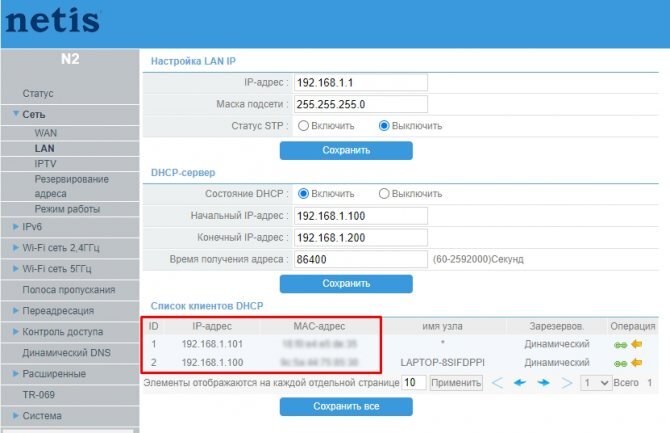Click the Конечный IP-адрес field
This screenshot has height=433, width=670.
coord(361,238)
